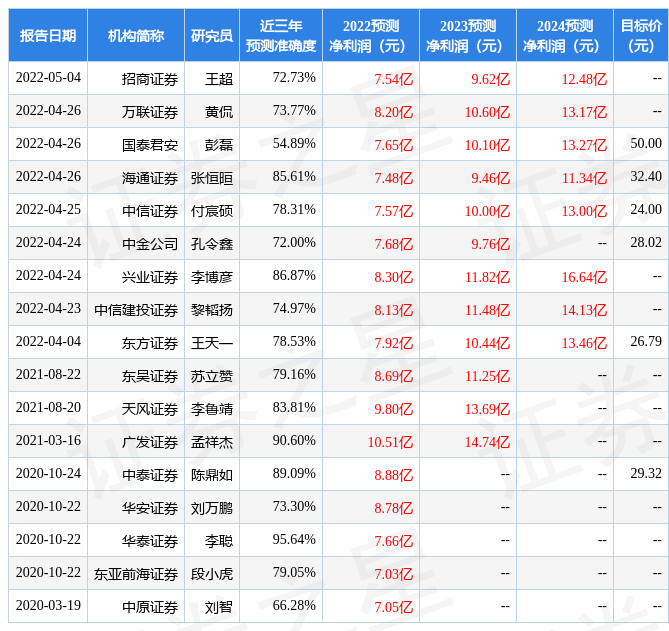Click researcher name 孔令鑫

pyautogui.click(x=212, y=244)
